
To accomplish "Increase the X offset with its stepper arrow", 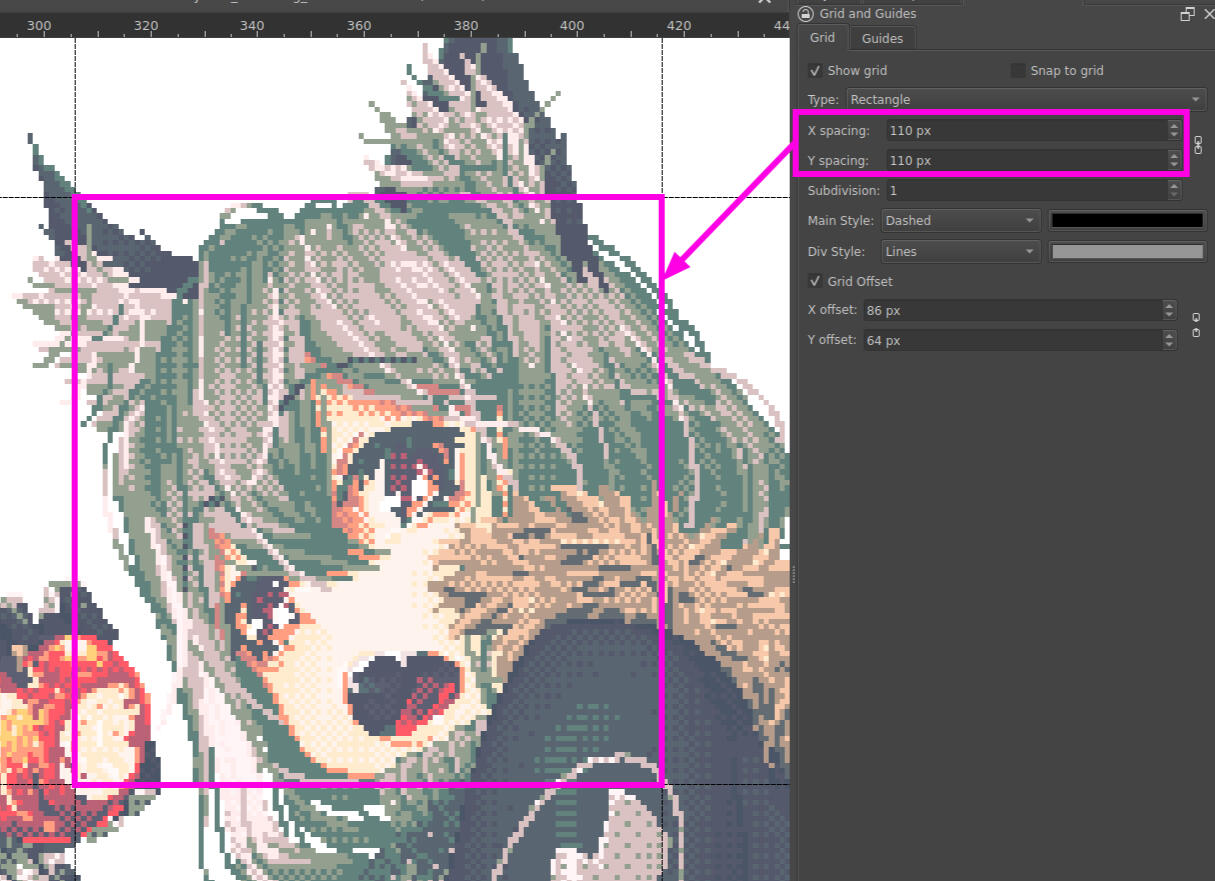I will pyautogui.click(x=1168, y=304).
